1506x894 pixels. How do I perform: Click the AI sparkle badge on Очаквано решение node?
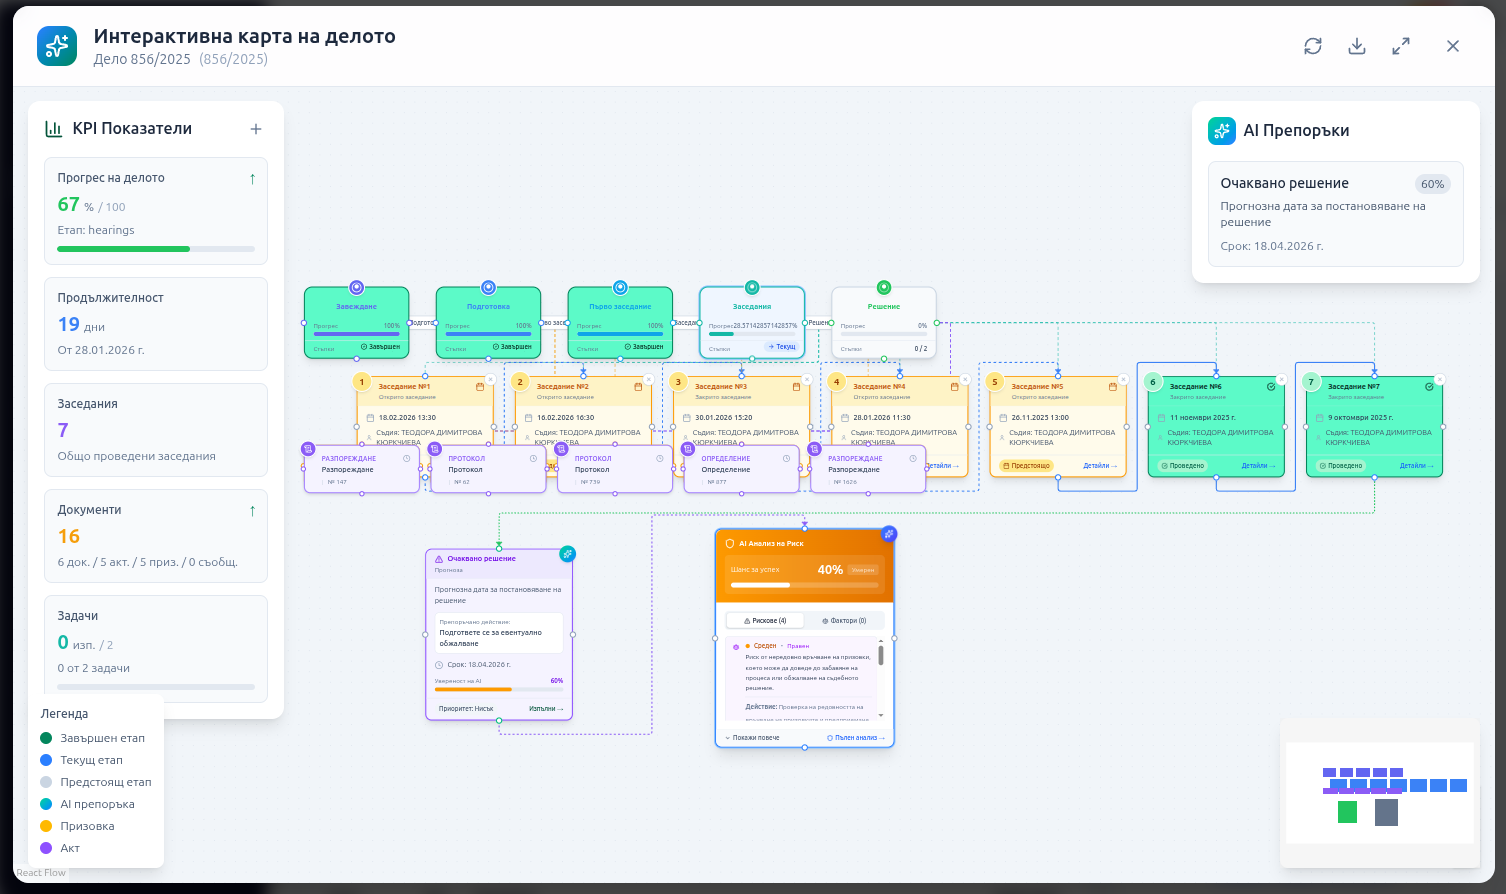coord(567,553)
